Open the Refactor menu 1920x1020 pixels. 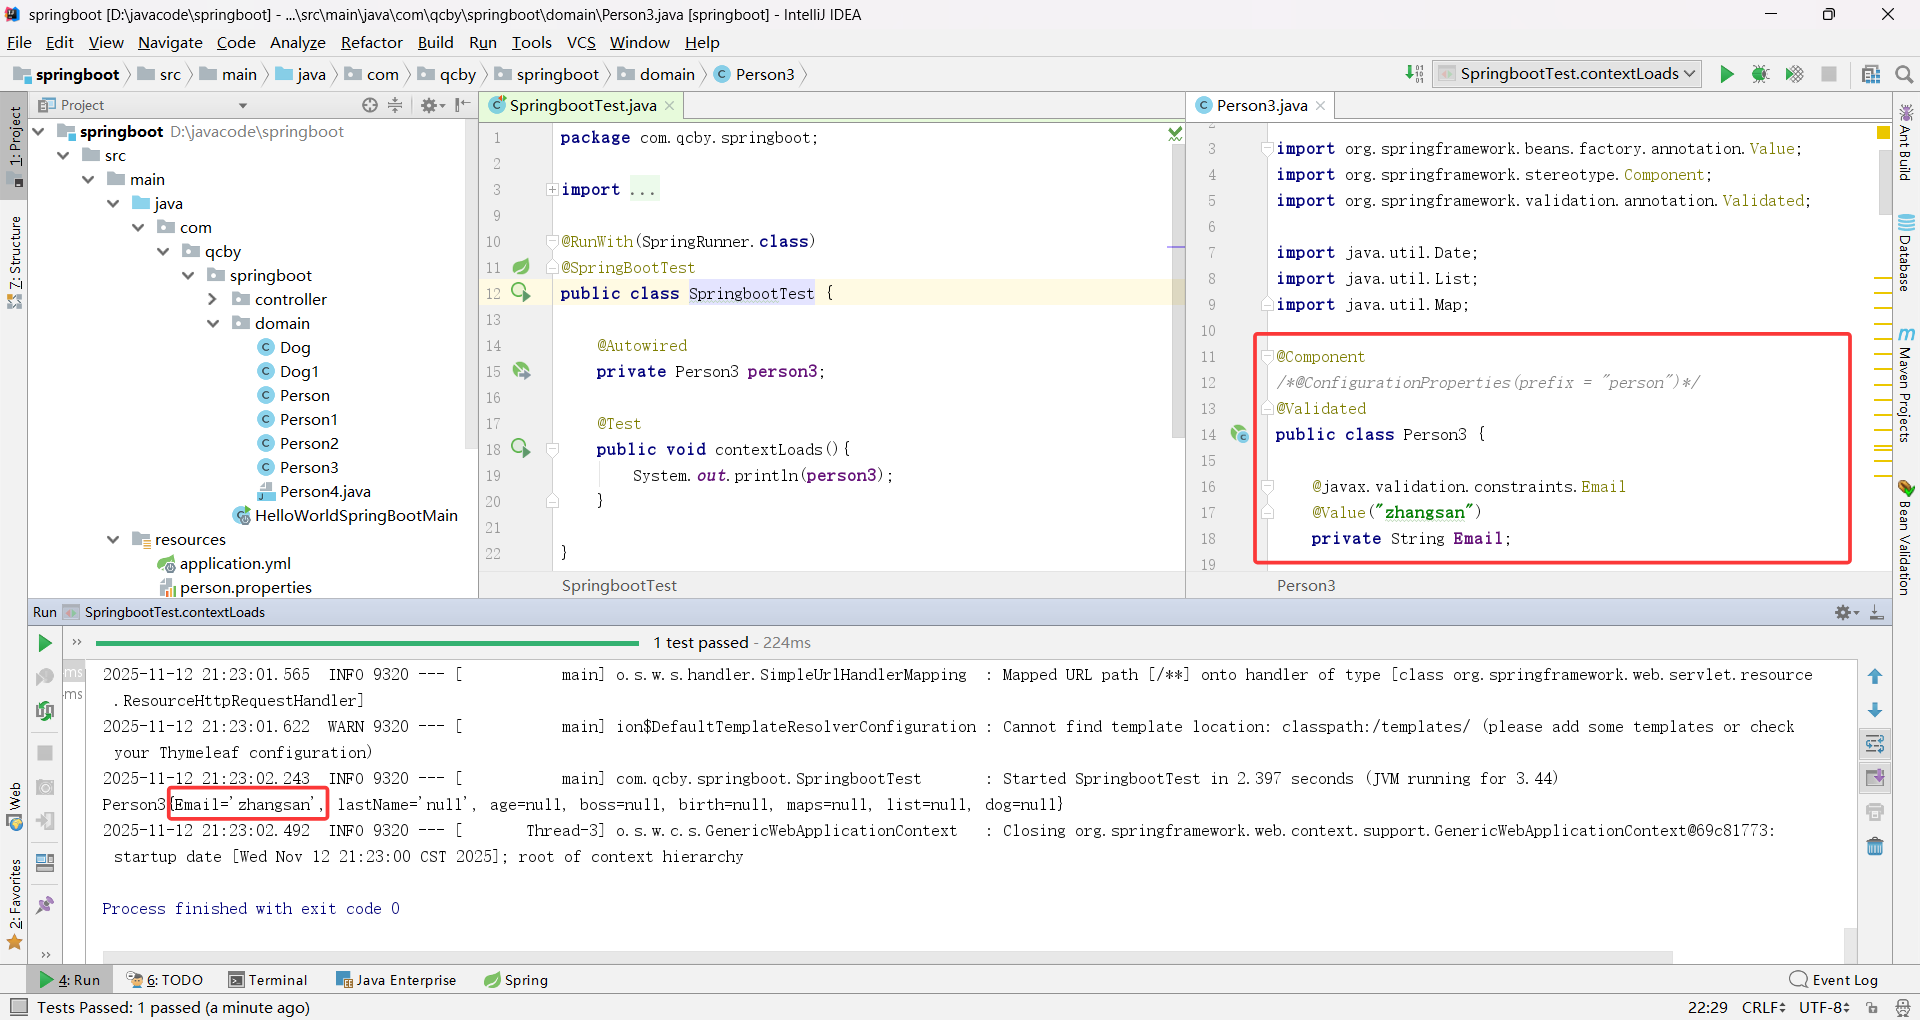pos(371,42)
